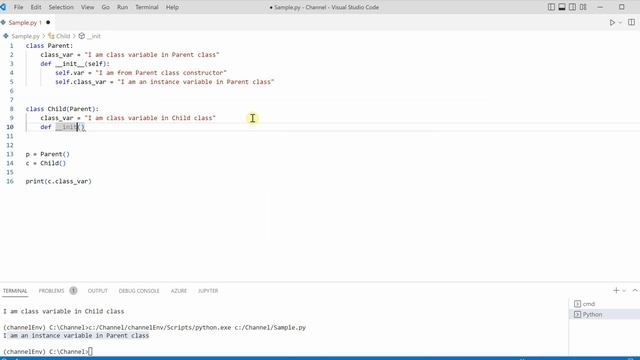Open the Edit menu
Screen dimensions: 640x360
pyautogui.click(x=36, y=7)
